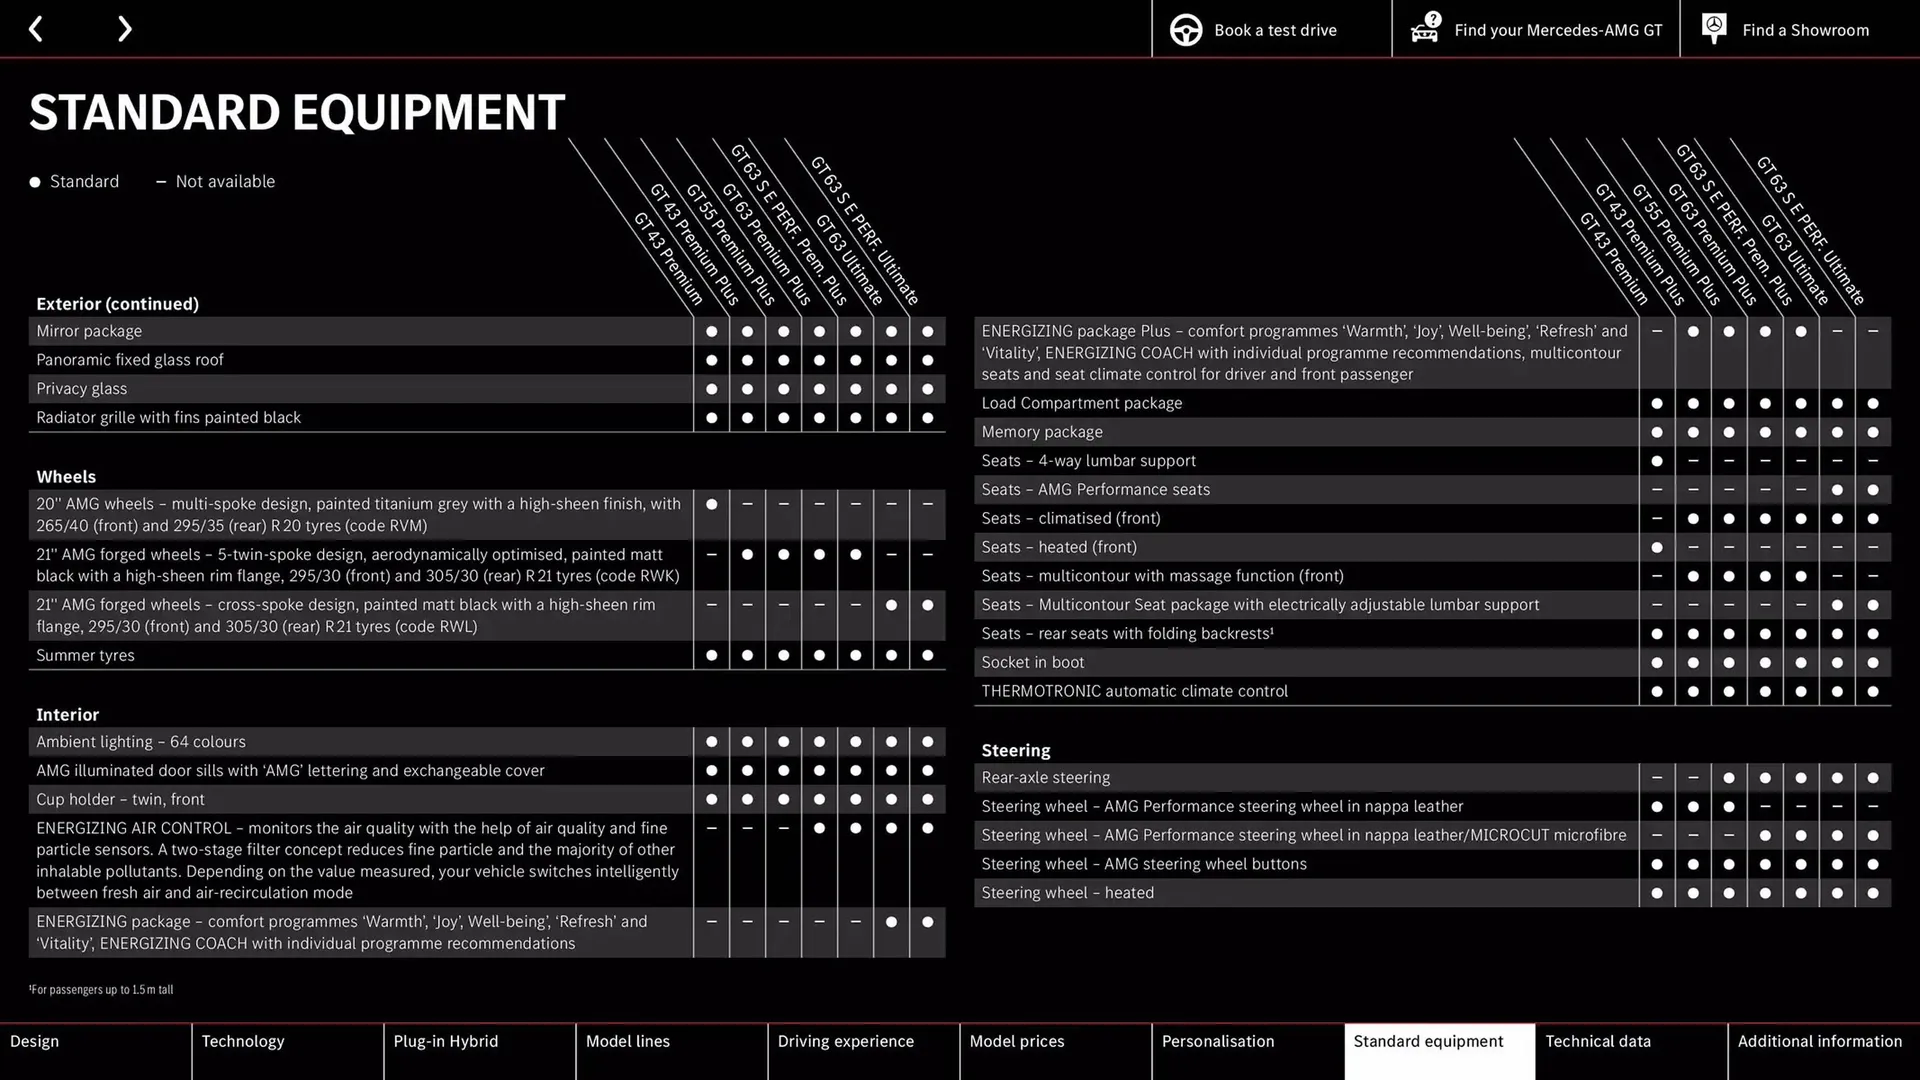Click the ENERGIZING AIR CONTROL description
This screenshot has width=1920, height=1080.
357,861
